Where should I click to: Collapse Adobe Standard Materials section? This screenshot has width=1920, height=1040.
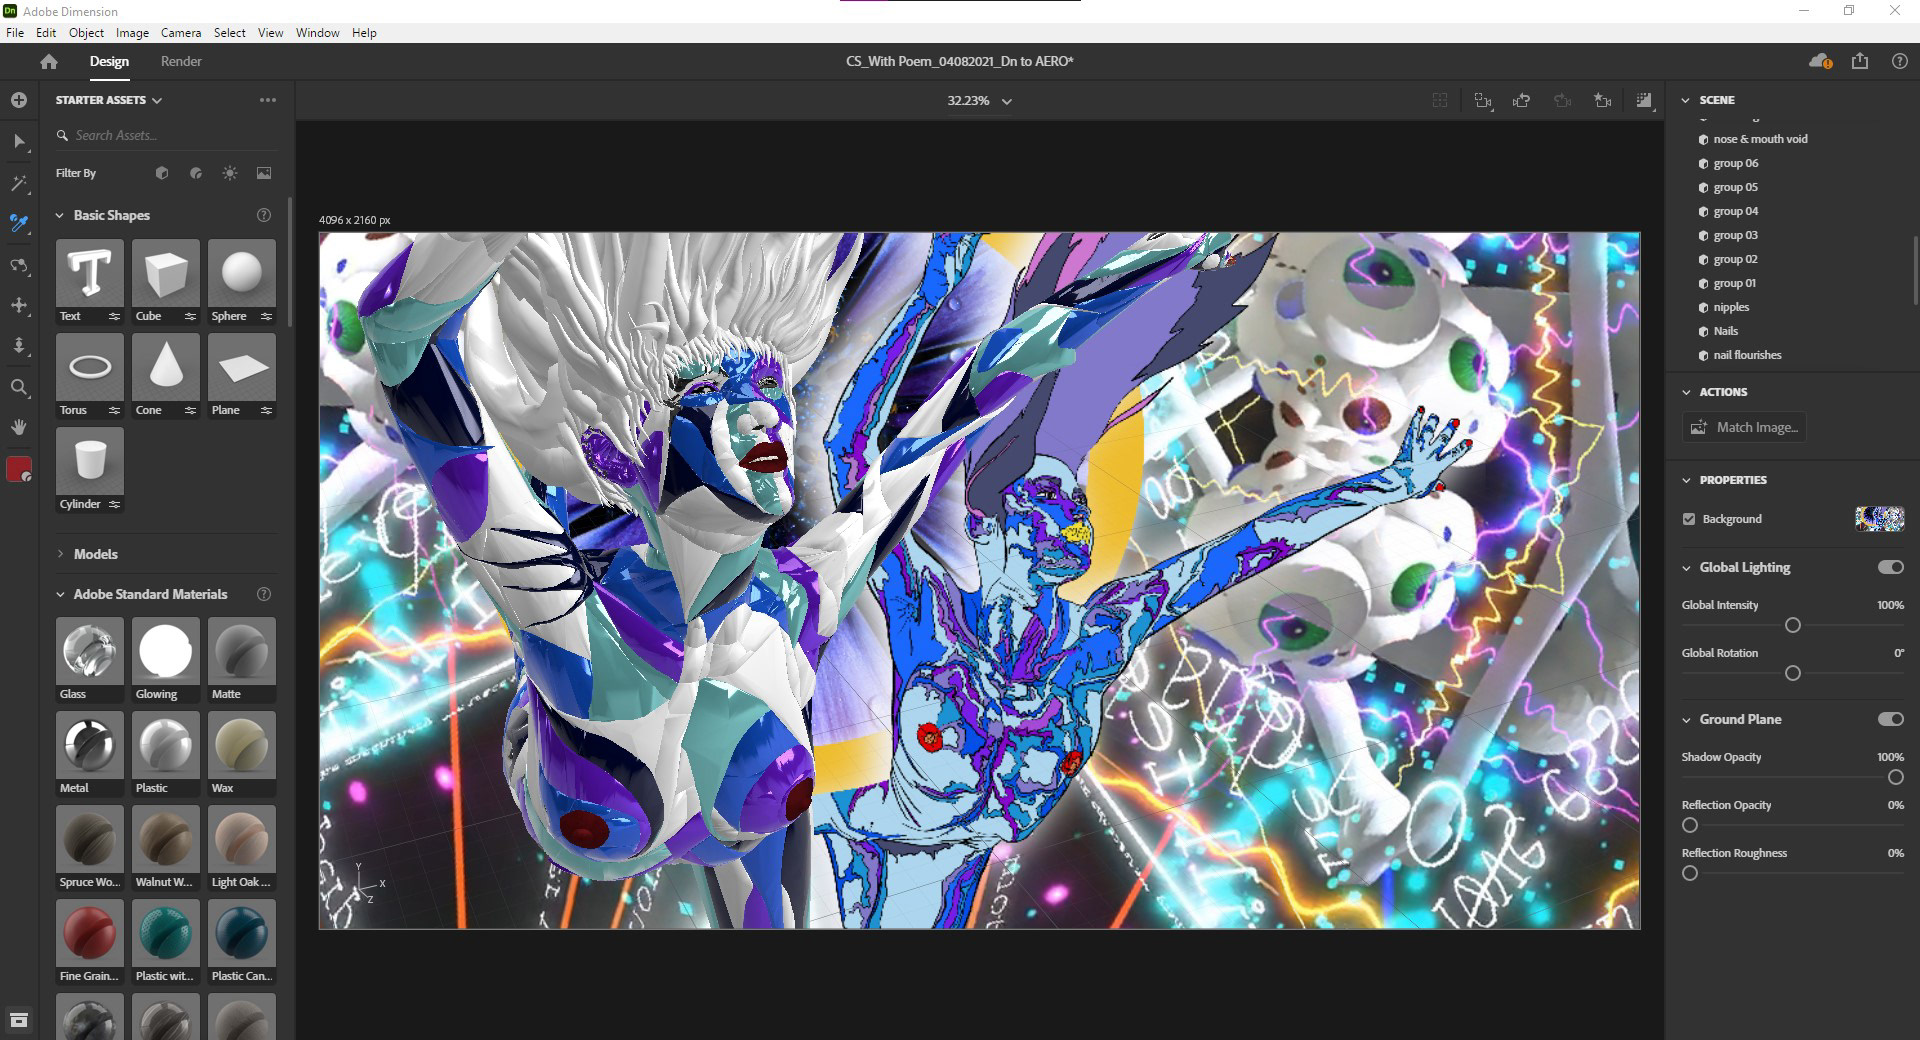(x=60, y=594)
